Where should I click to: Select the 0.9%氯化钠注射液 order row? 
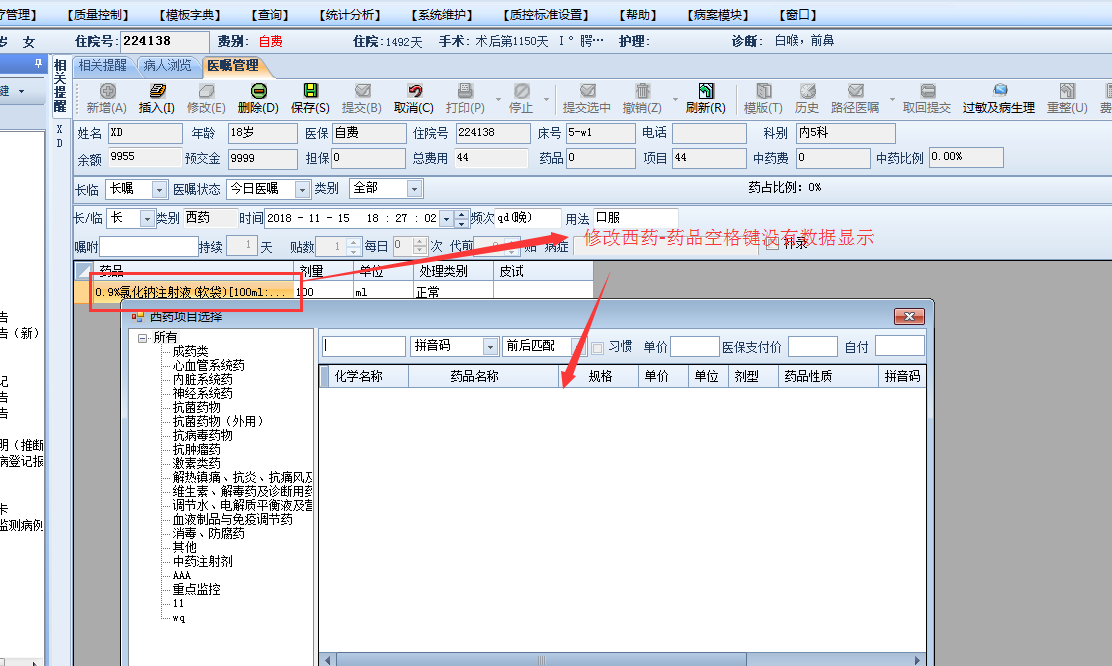click(333, 292)
